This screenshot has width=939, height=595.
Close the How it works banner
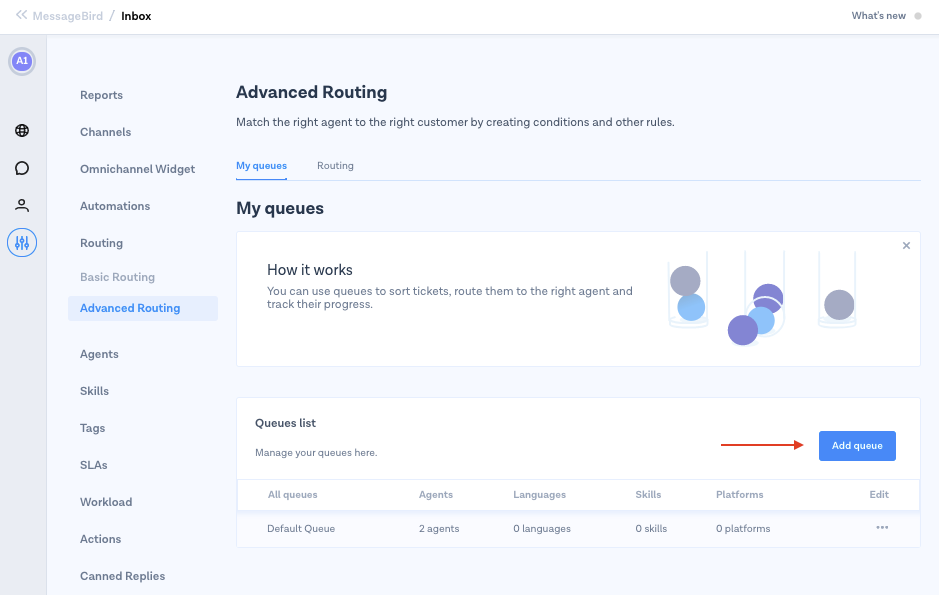(906, 246)
